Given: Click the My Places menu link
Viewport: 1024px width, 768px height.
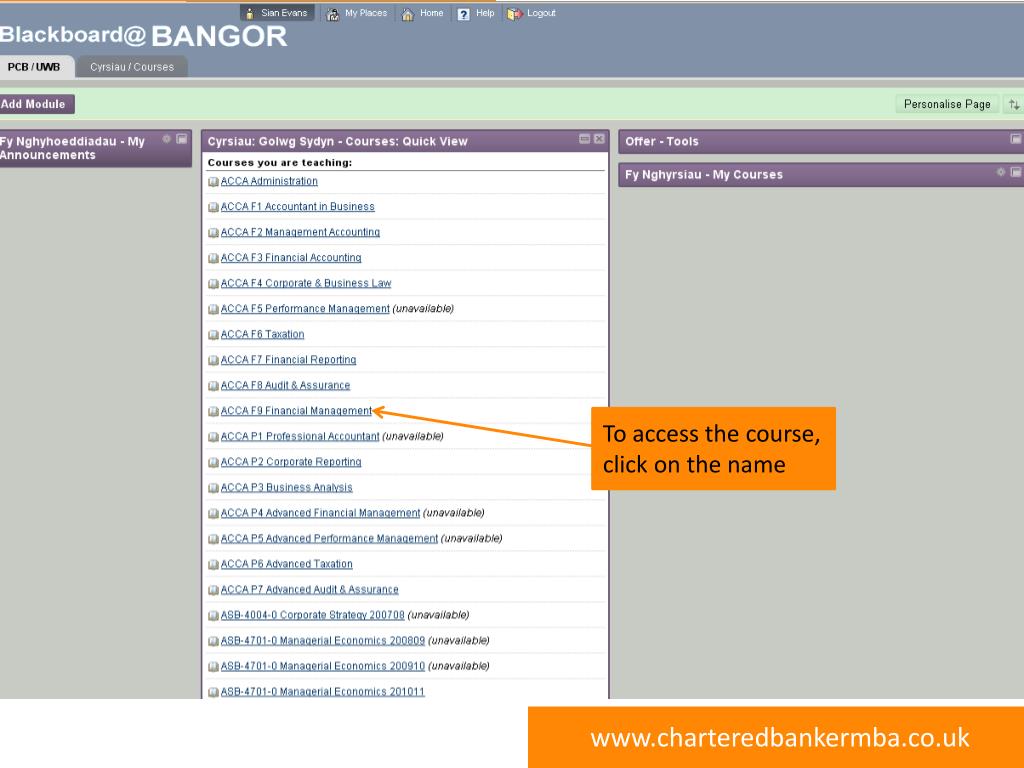Looking at the screenshot, I should pyautogui.click(x=366, y=13).
